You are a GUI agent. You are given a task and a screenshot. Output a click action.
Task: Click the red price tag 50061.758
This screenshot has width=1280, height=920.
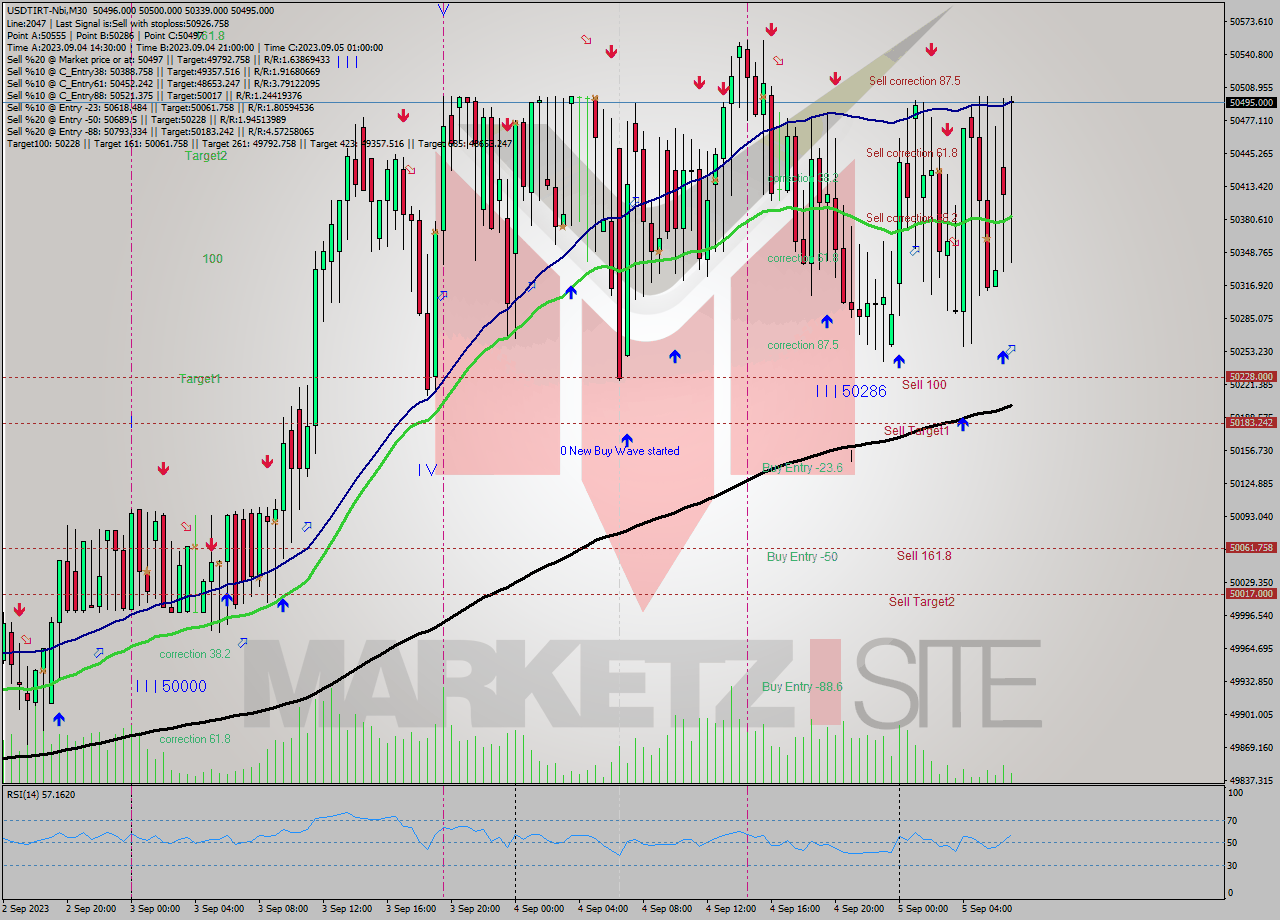pos(1251,548)
